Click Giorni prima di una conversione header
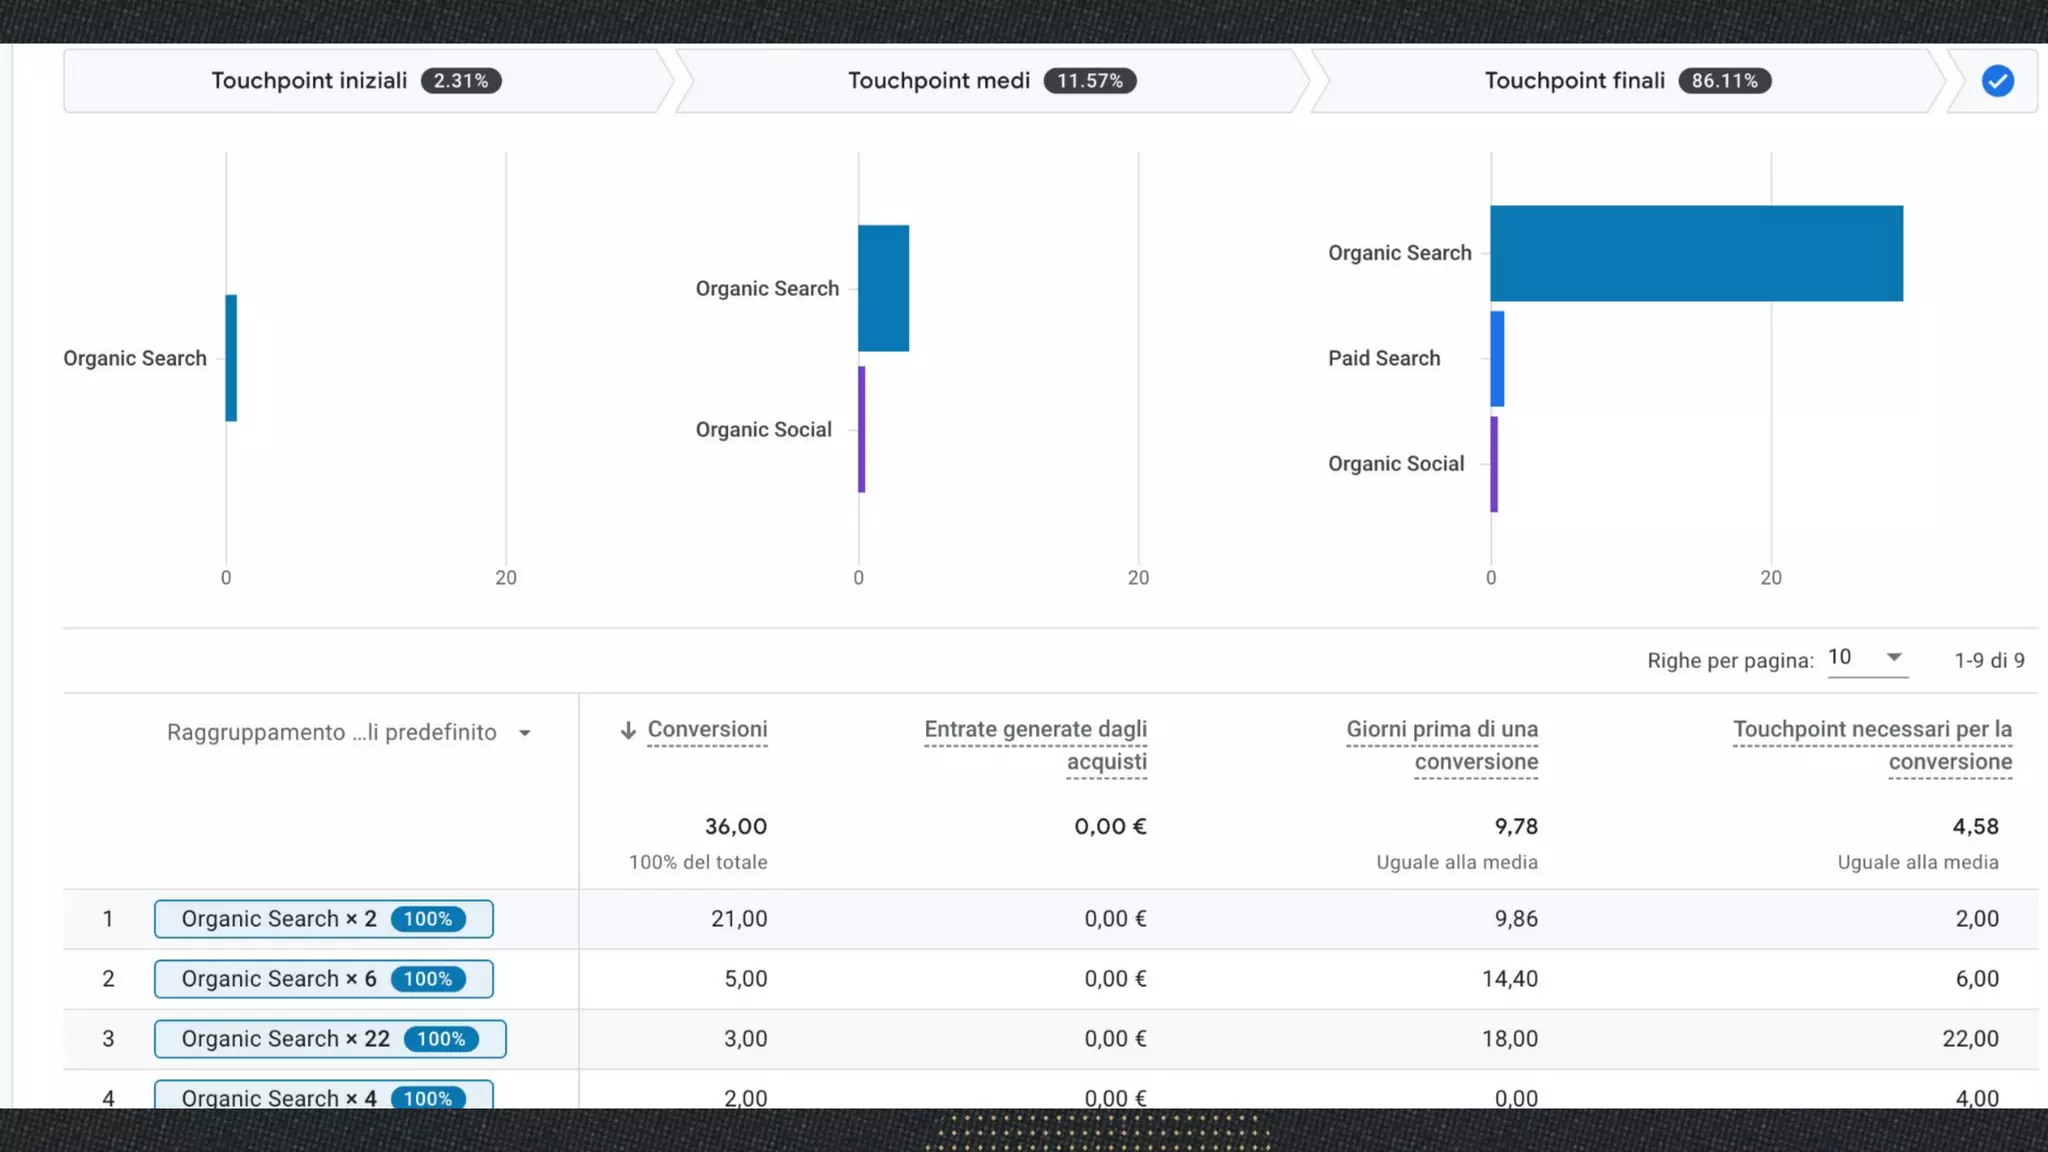 1442,746
